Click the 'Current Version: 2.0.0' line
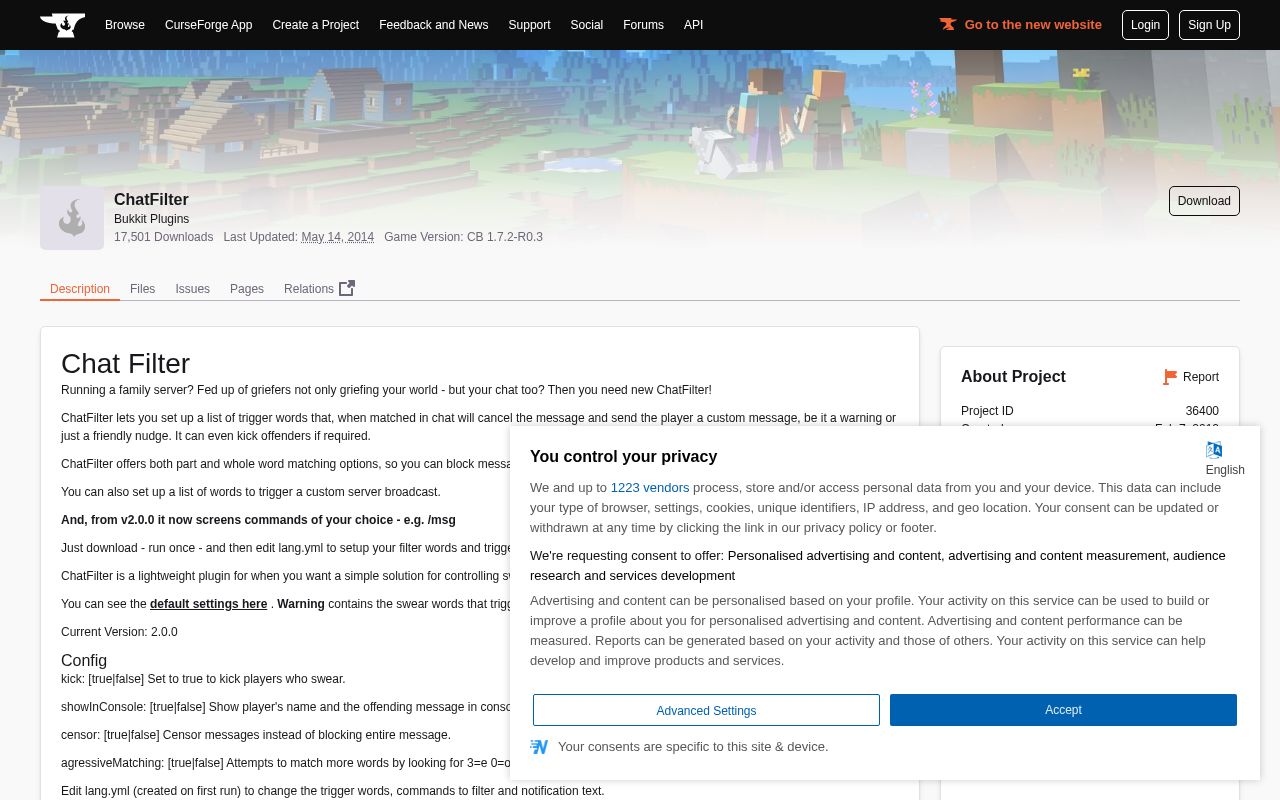Image resolution: width=1280 pixels, height=800 pixels. 119,632
